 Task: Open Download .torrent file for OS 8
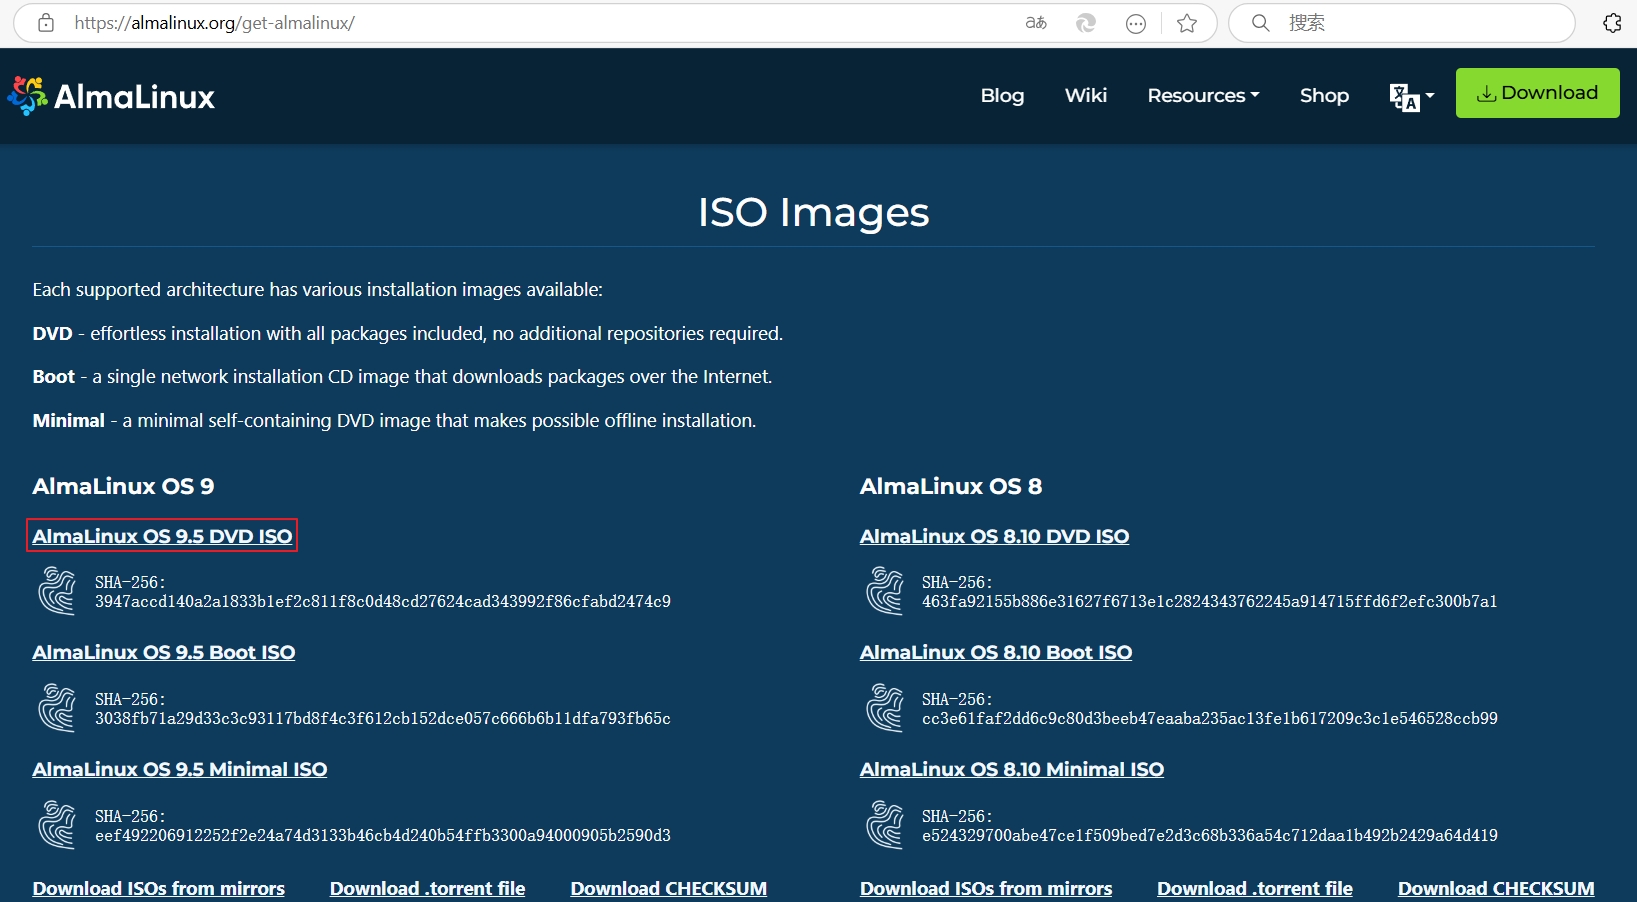point(1255,888)
